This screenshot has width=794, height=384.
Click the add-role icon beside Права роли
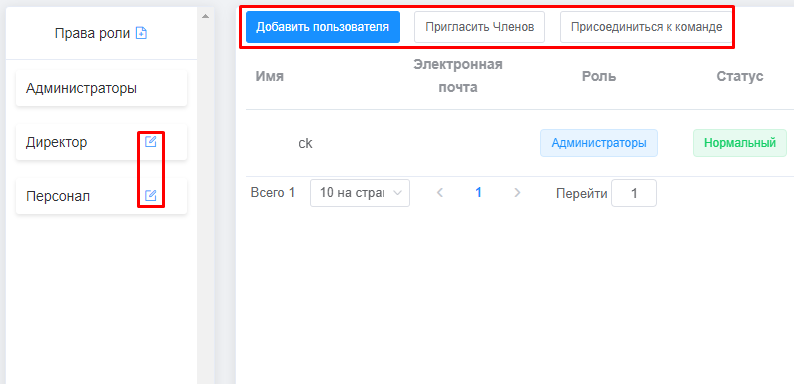tap(142, 33)
